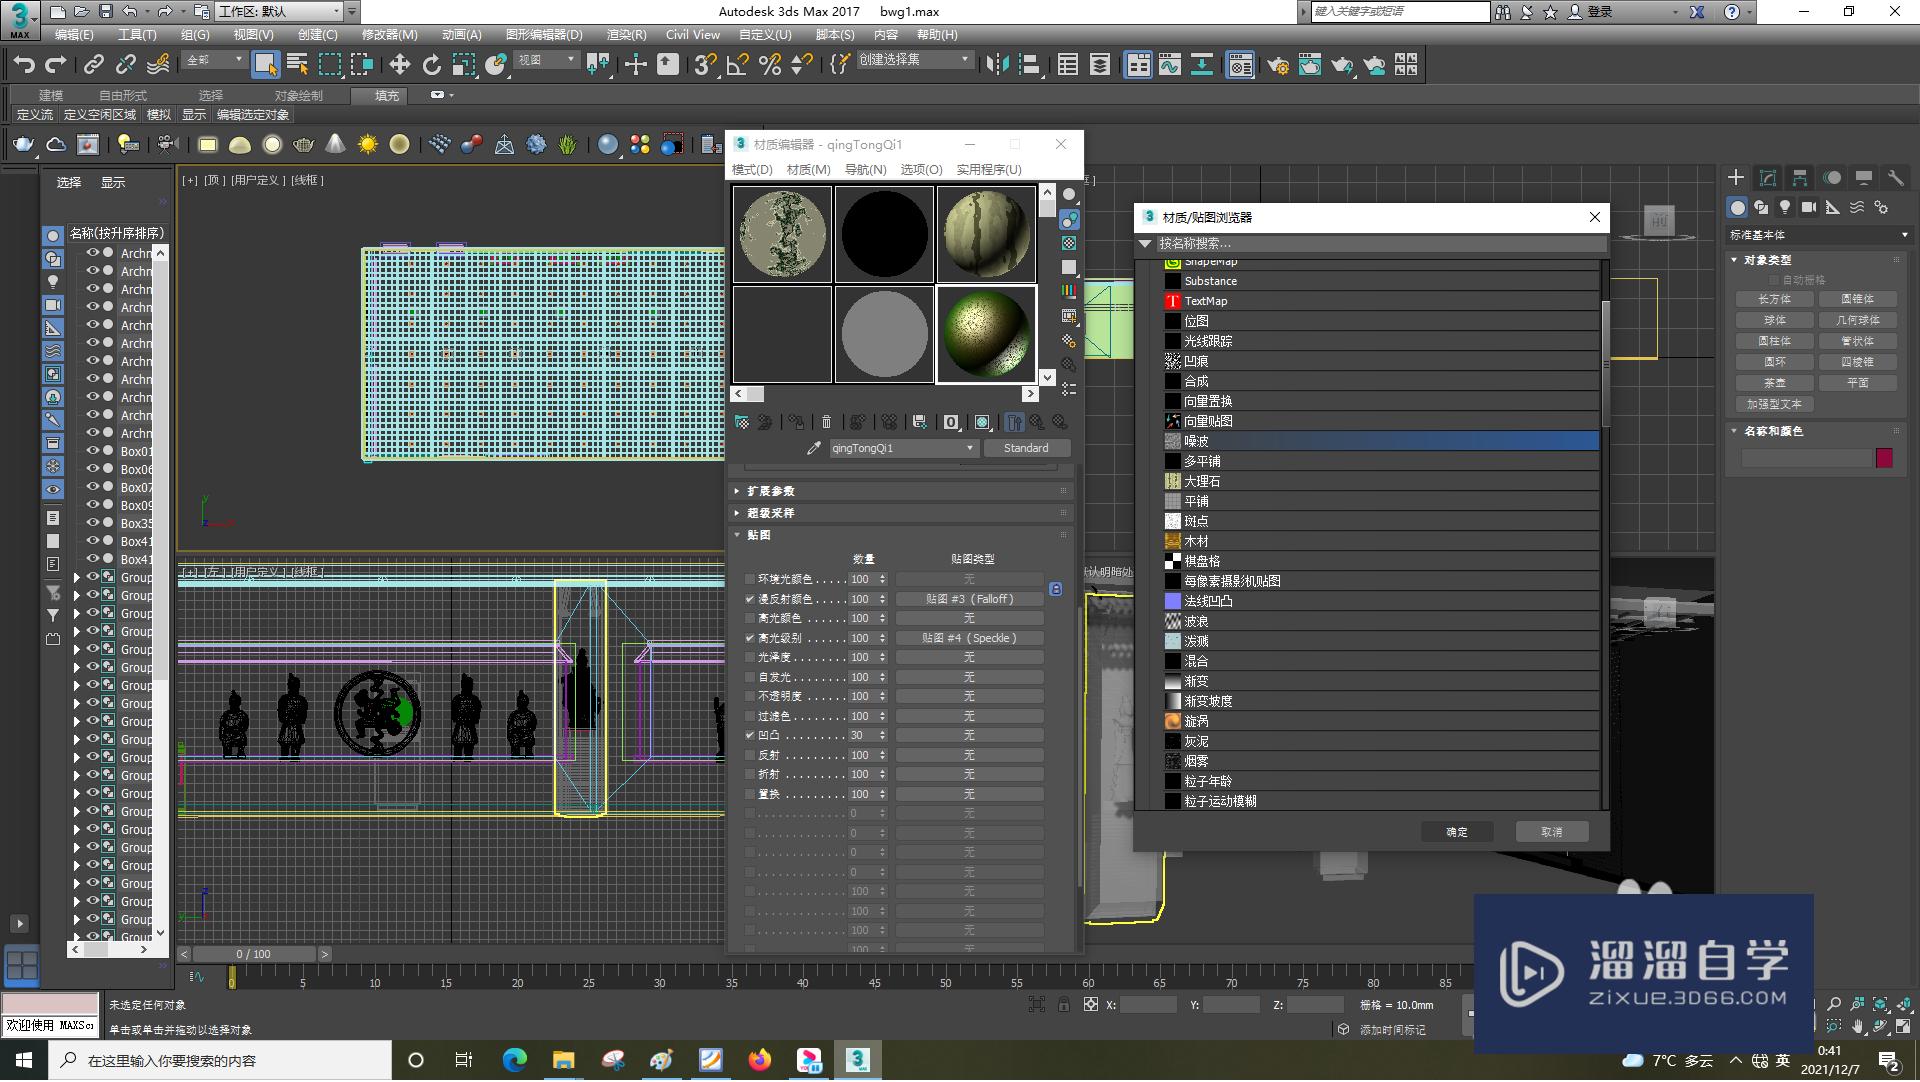Enable the 环境光颜色 map checkbox

tap(750, 579)
